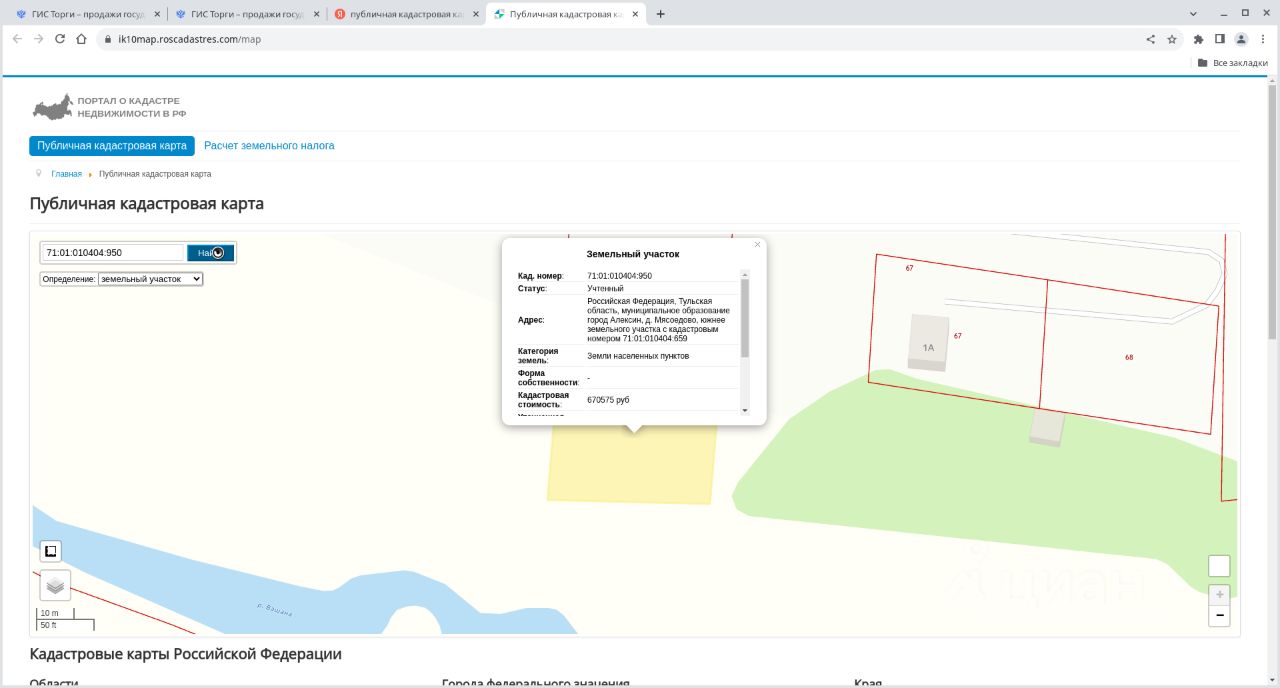
Task: Bookmark this page with the star icon
Action: coord(1172,39)
